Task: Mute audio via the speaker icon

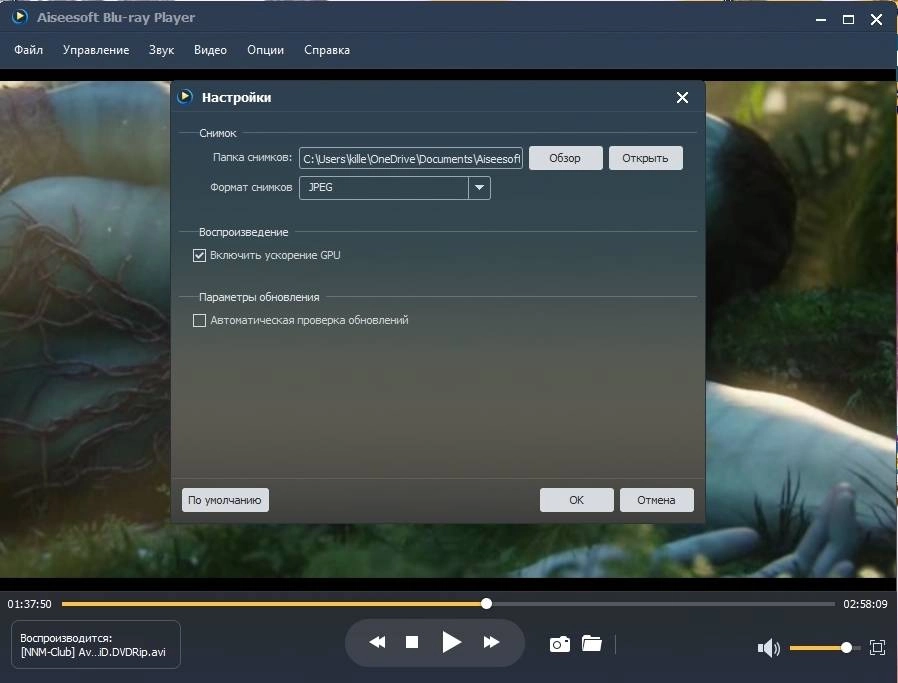Action: [x=769, y=648]
